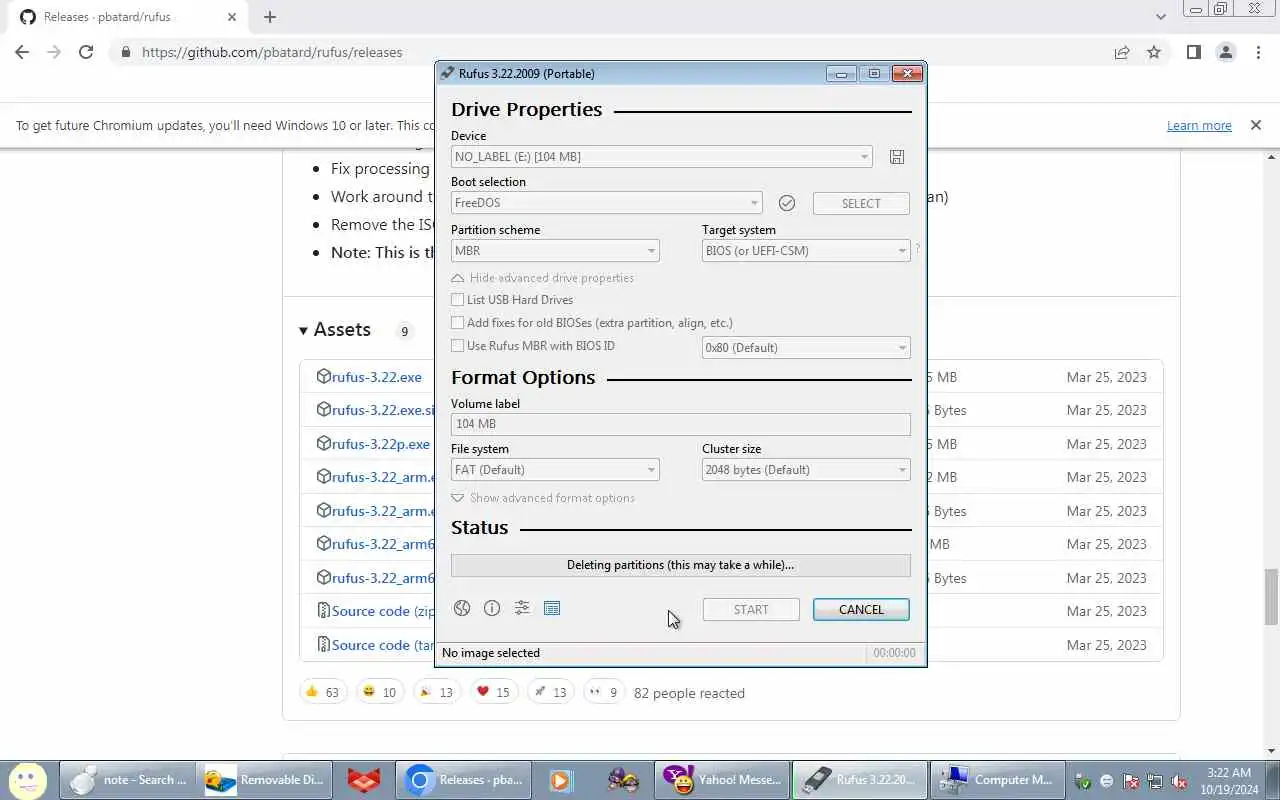Open the Boot selection FreeDOS dropdown
Viewport: 1280px width, 800px height.
click(606, 203)
